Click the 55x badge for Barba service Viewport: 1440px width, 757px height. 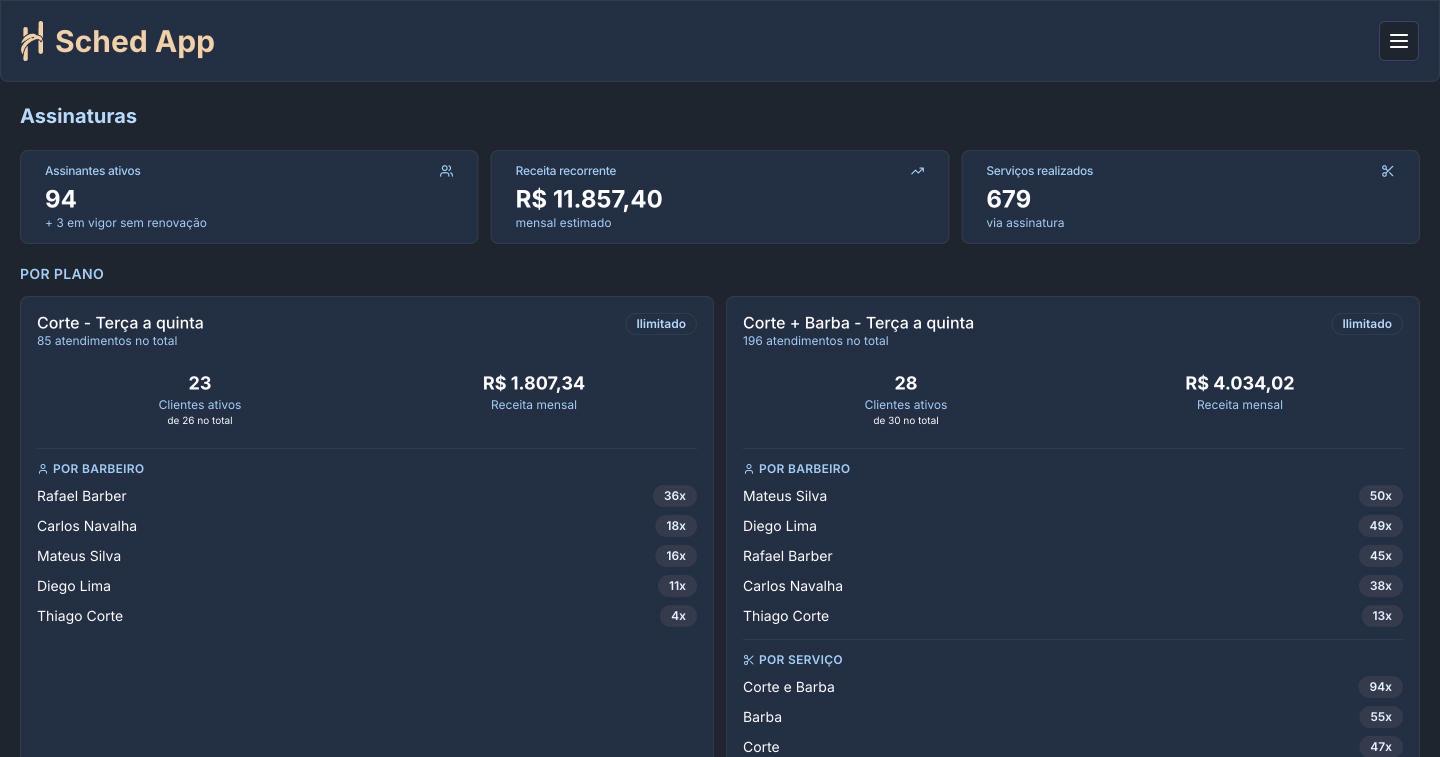[x=1381, y=717]
